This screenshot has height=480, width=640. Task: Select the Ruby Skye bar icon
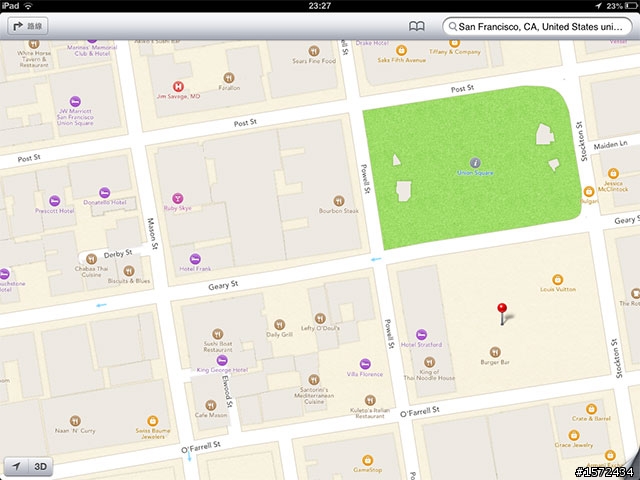[x=178, y=198]
